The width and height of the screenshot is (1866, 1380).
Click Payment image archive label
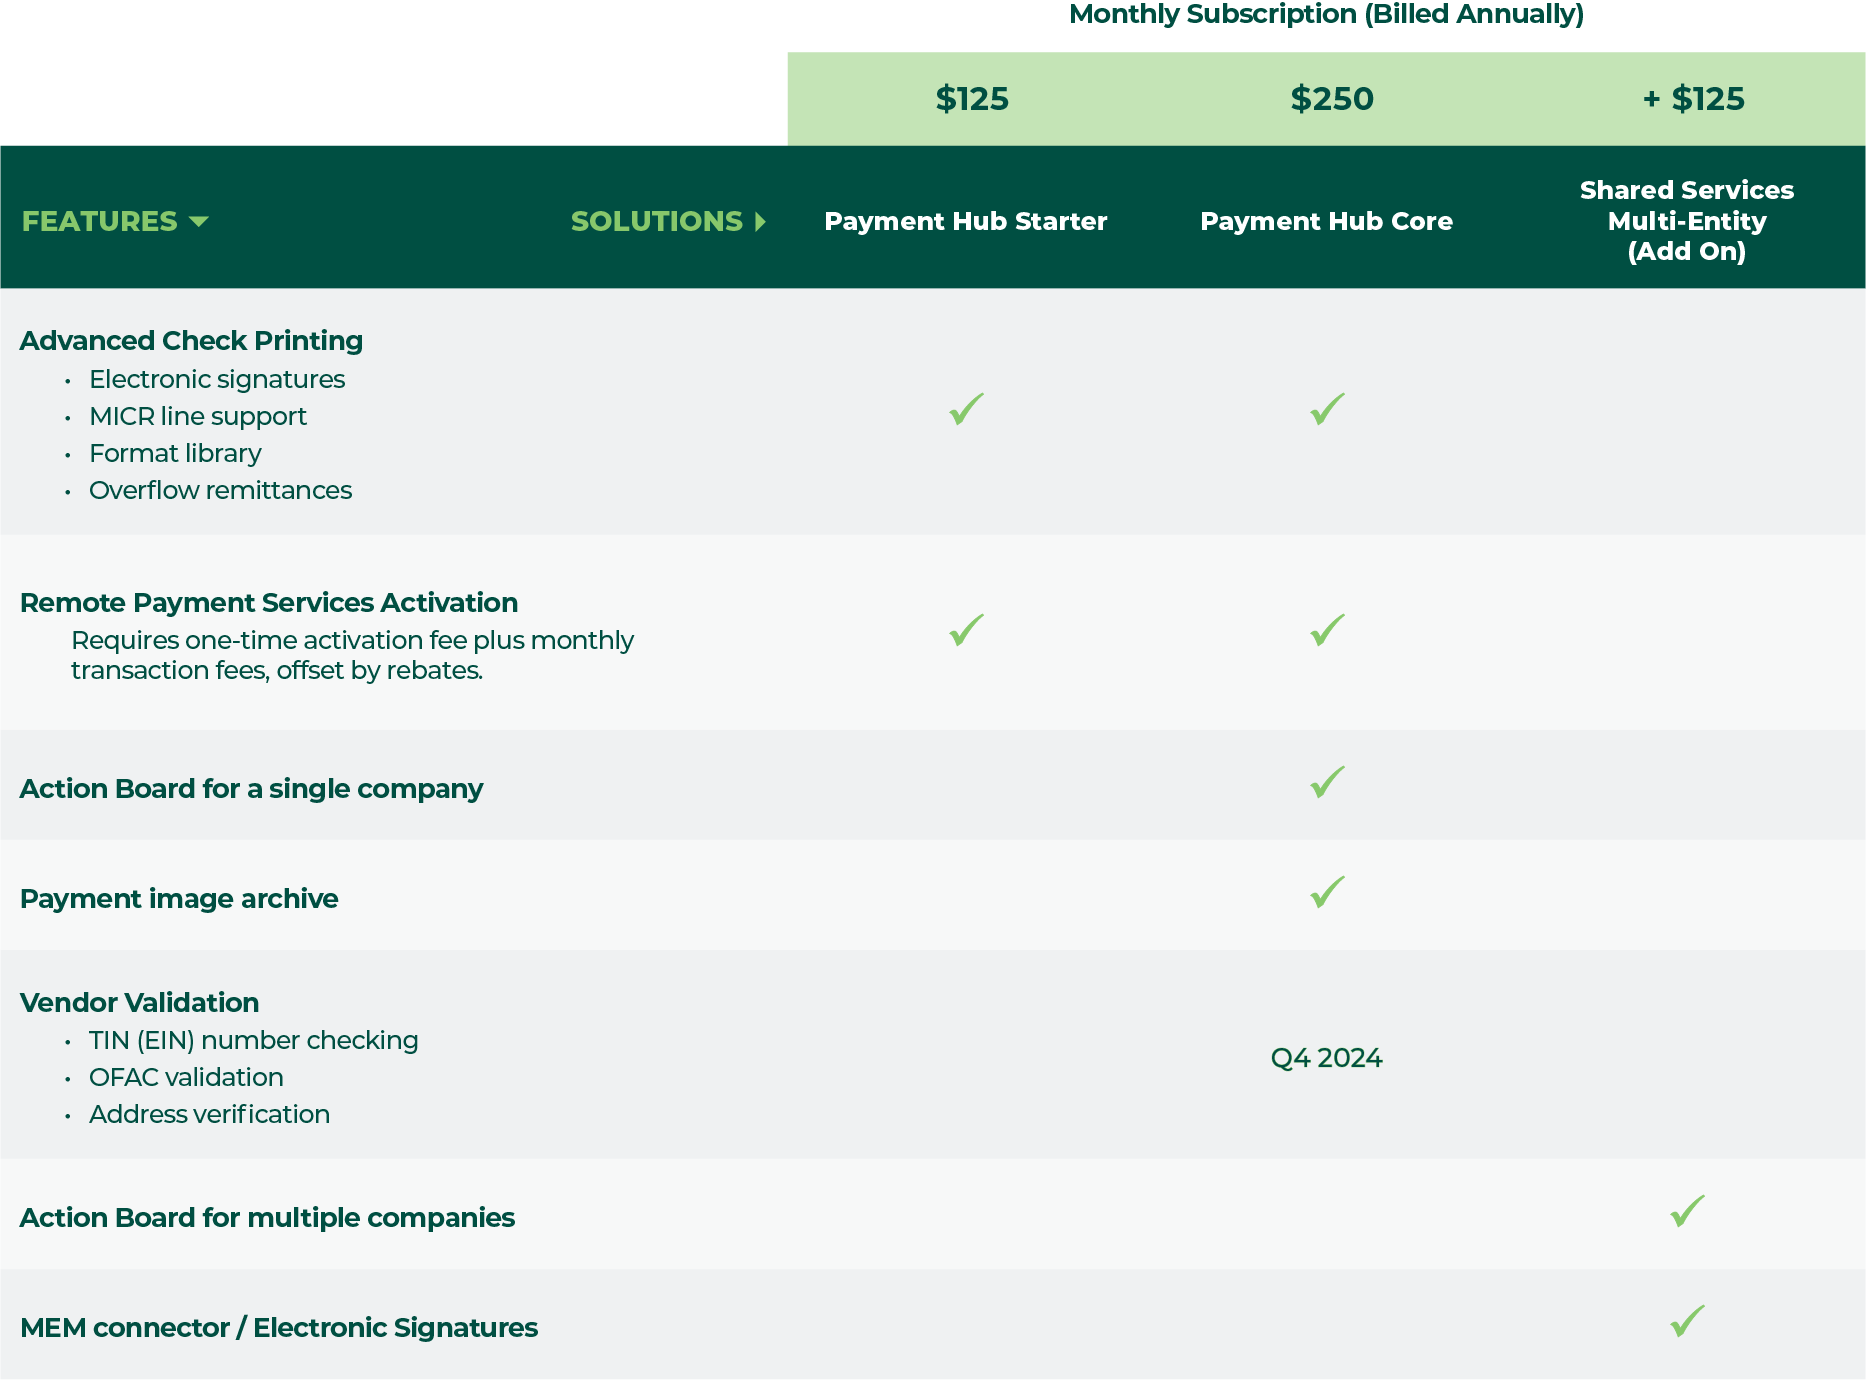click(179, 899)
